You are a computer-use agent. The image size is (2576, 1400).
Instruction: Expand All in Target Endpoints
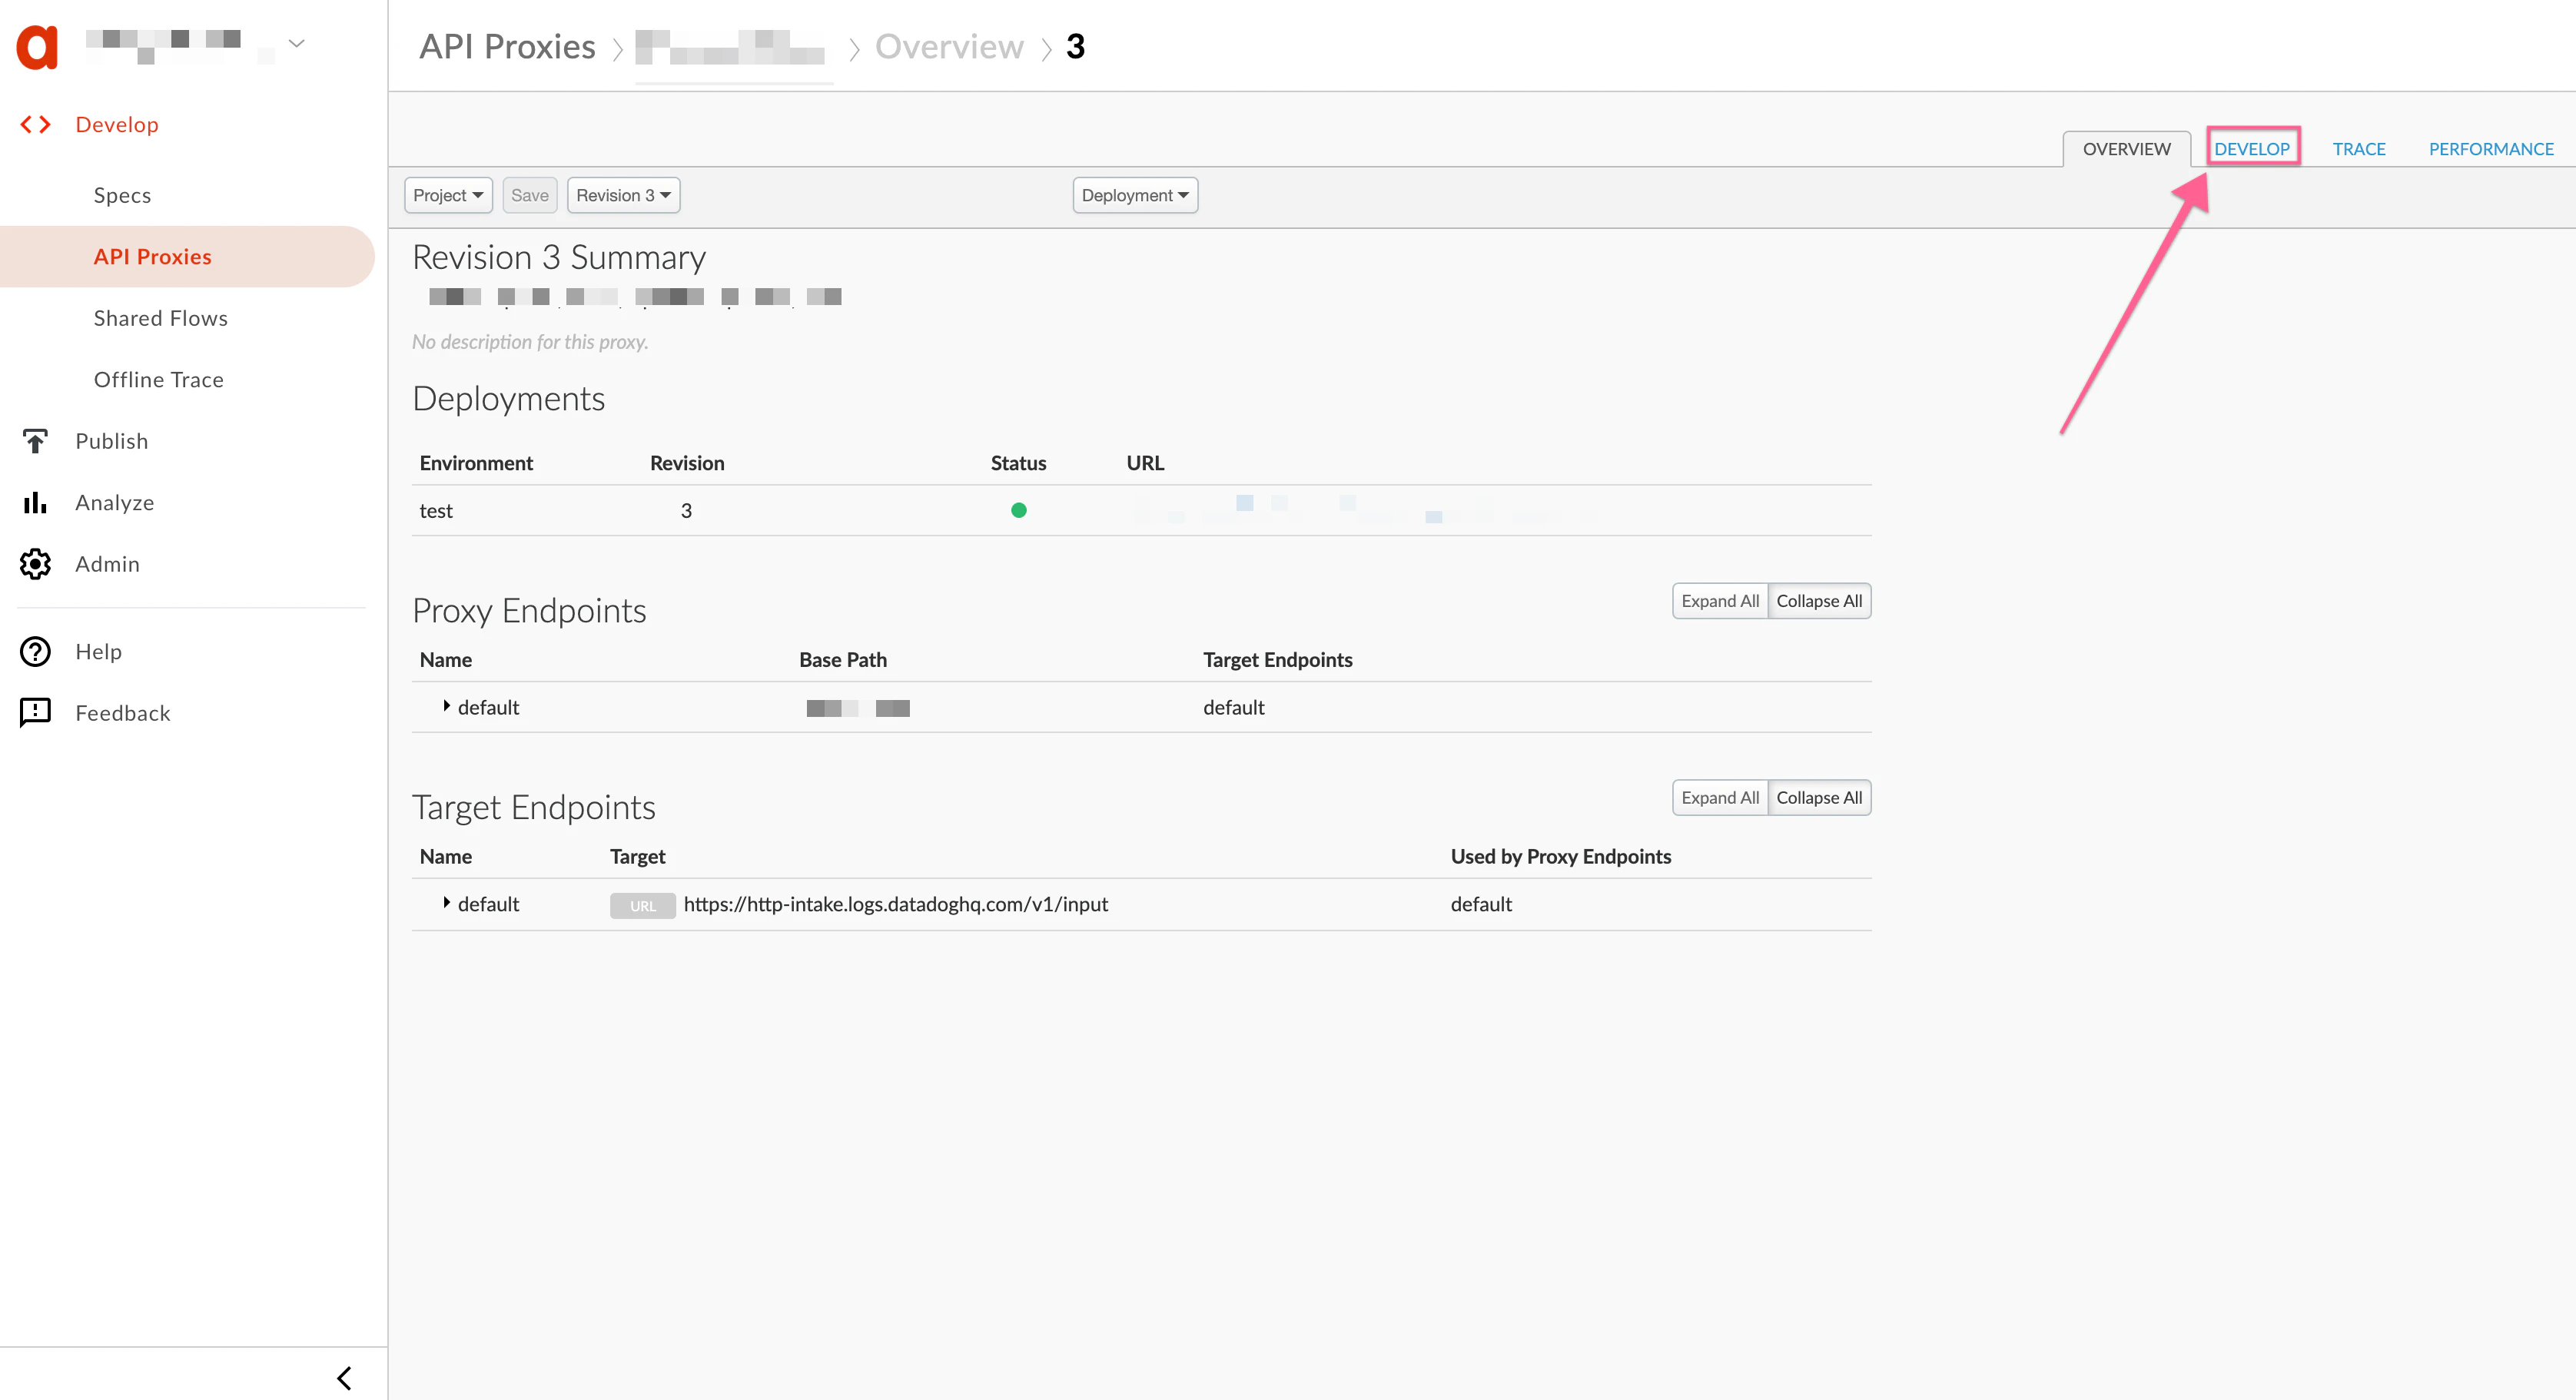tap(1720, 797)
